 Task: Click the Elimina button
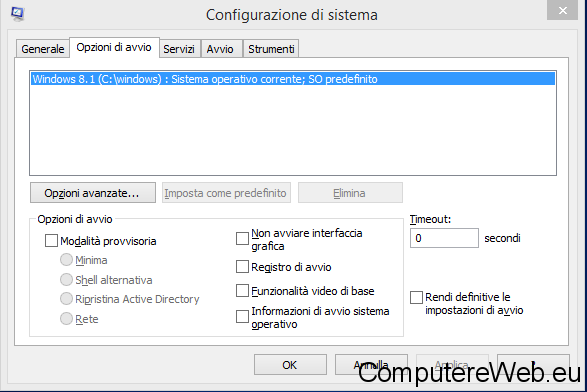pyautogui.click(x=350, y=193)
